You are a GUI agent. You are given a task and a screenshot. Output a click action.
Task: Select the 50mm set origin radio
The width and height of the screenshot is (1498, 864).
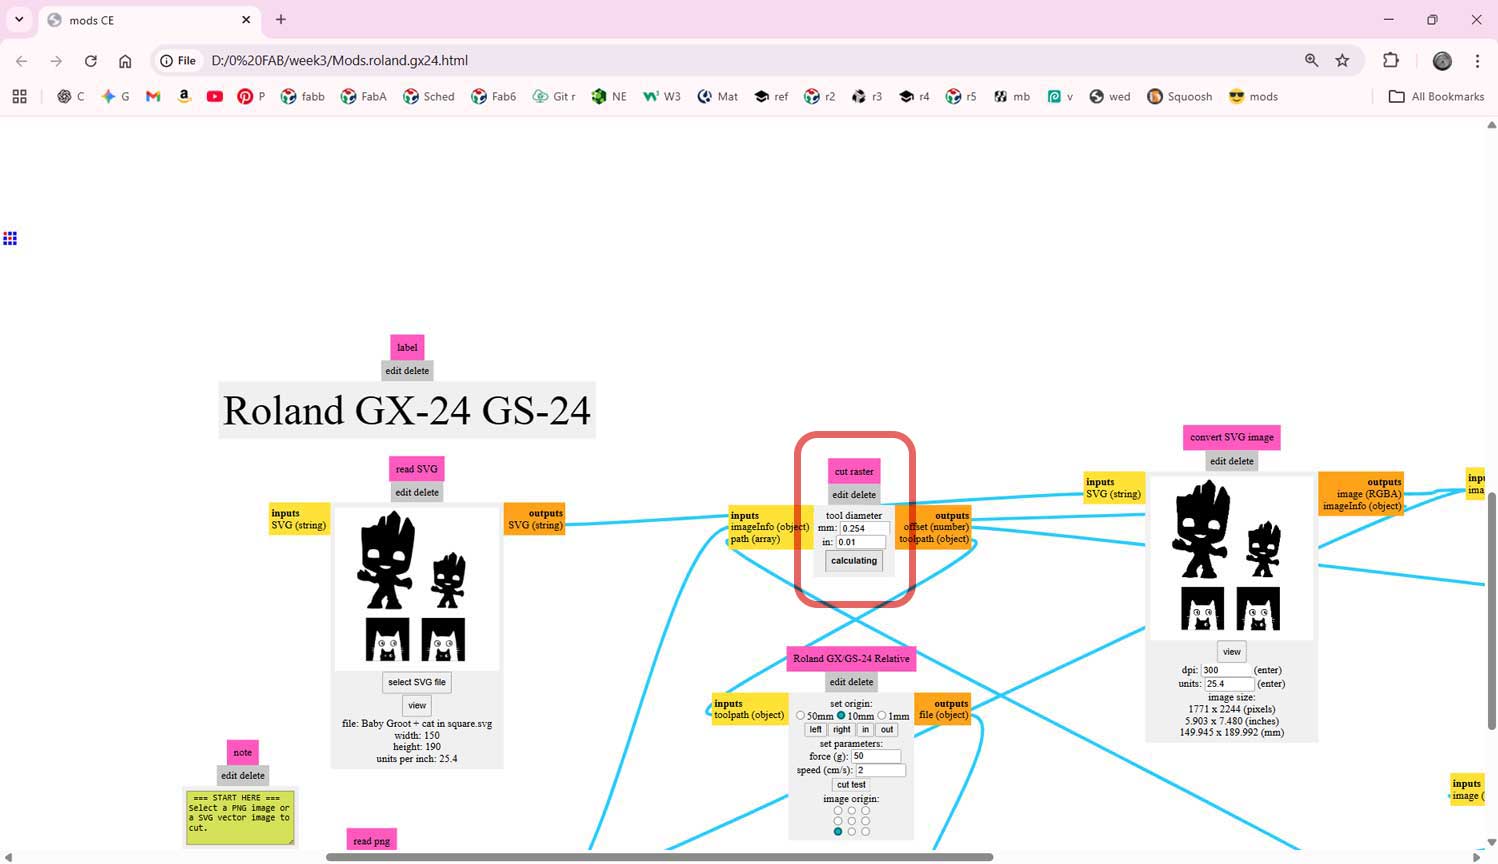point(800,716)
